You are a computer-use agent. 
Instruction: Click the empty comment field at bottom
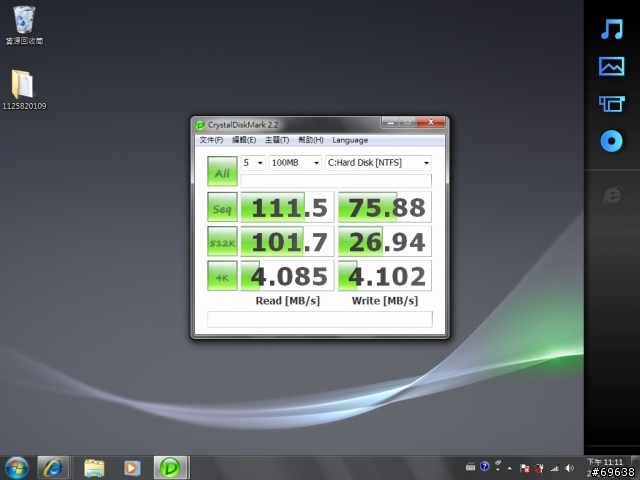point(320,319)
